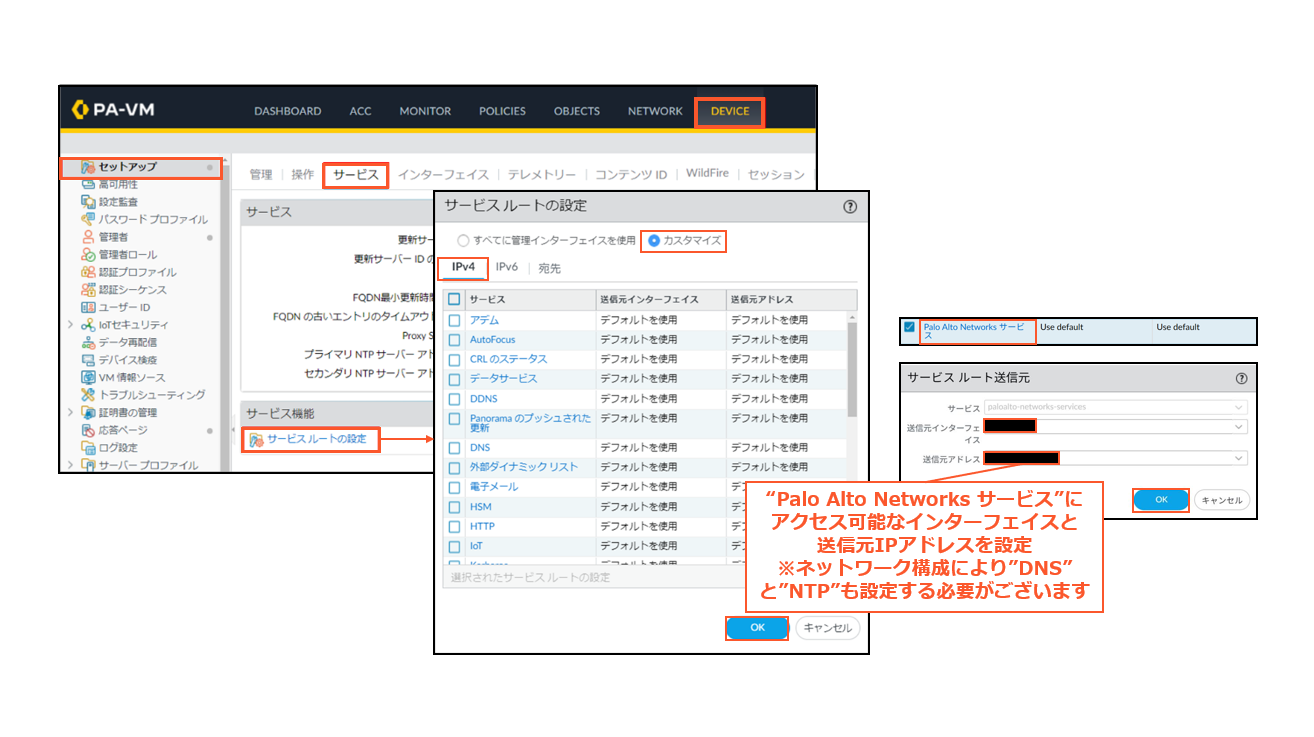Switch to the 宛先 tab
This screenshot has width=1314, height=737.
549,268
